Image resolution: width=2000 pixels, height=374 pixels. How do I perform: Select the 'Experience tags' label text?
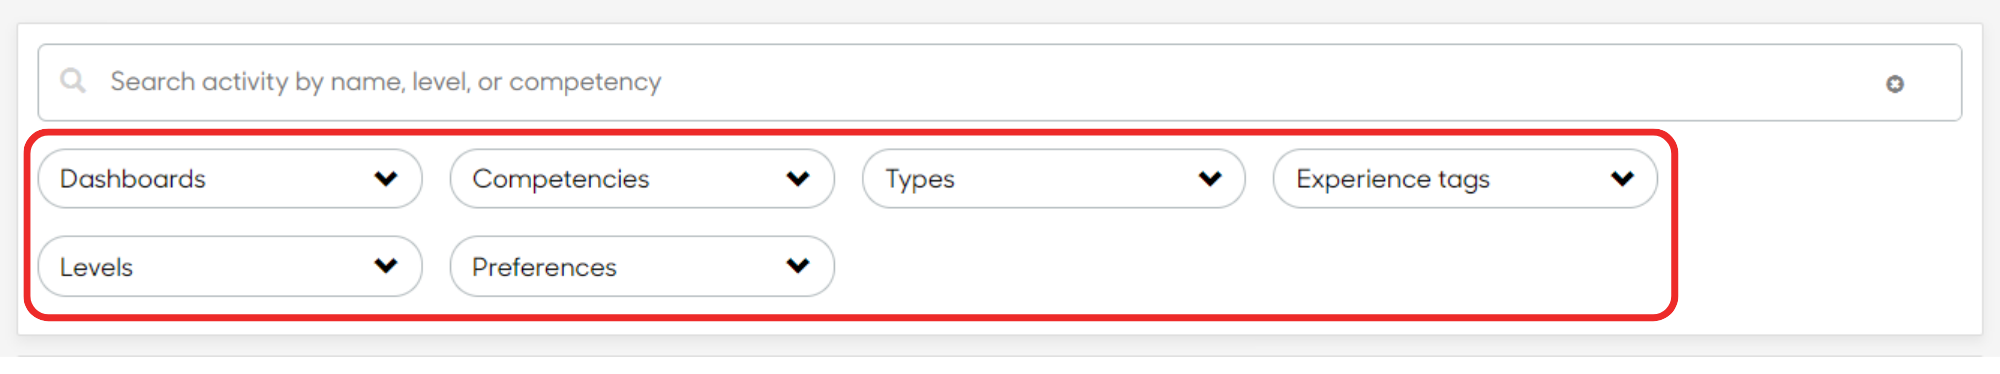click(x=1393, y=179)
